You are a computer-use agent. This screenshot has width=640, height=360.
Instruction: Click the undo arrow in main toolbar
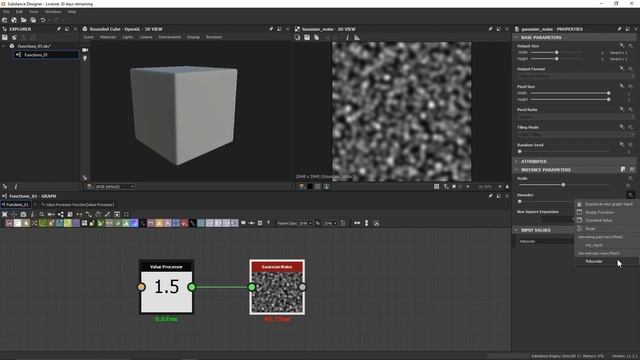[43, 20]
